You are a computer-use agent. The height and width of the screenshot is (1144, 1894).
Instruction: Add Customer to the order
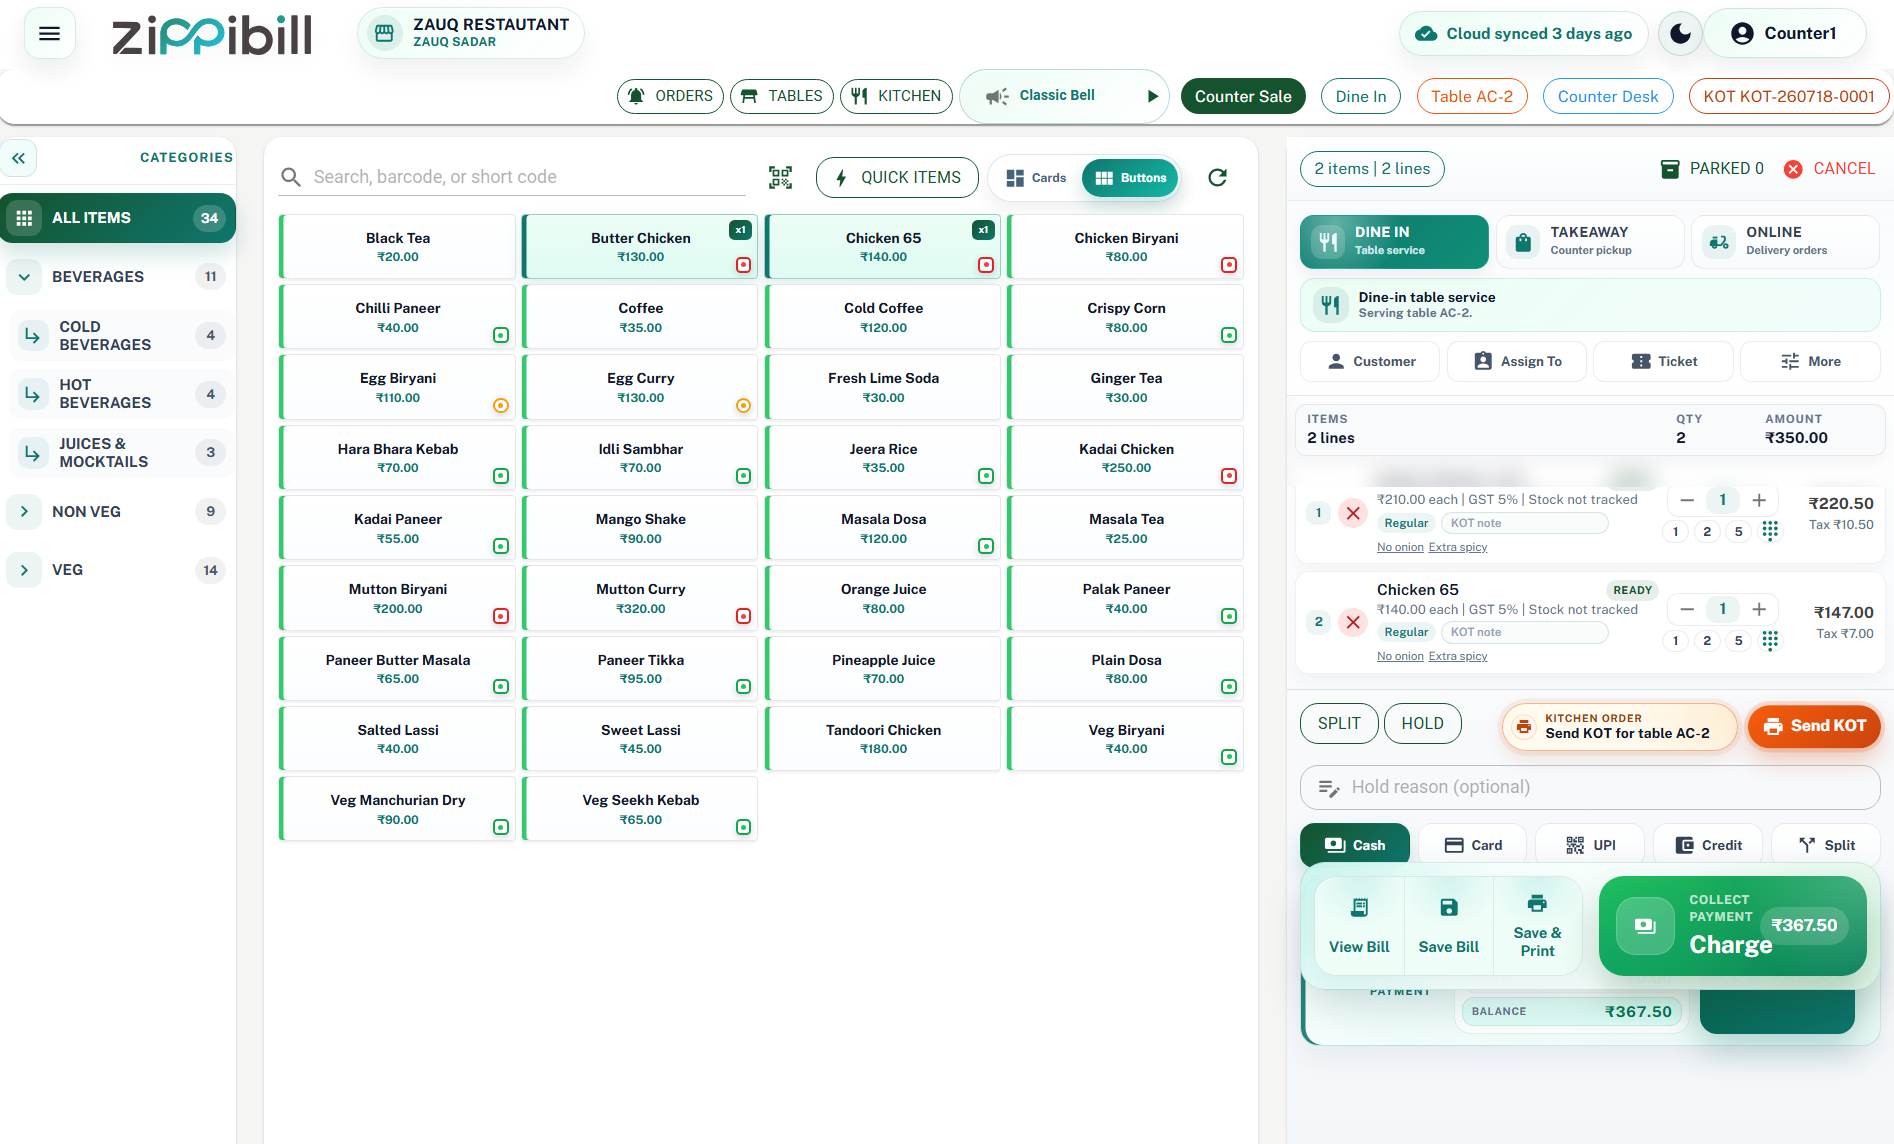(x=1370, y=362)
